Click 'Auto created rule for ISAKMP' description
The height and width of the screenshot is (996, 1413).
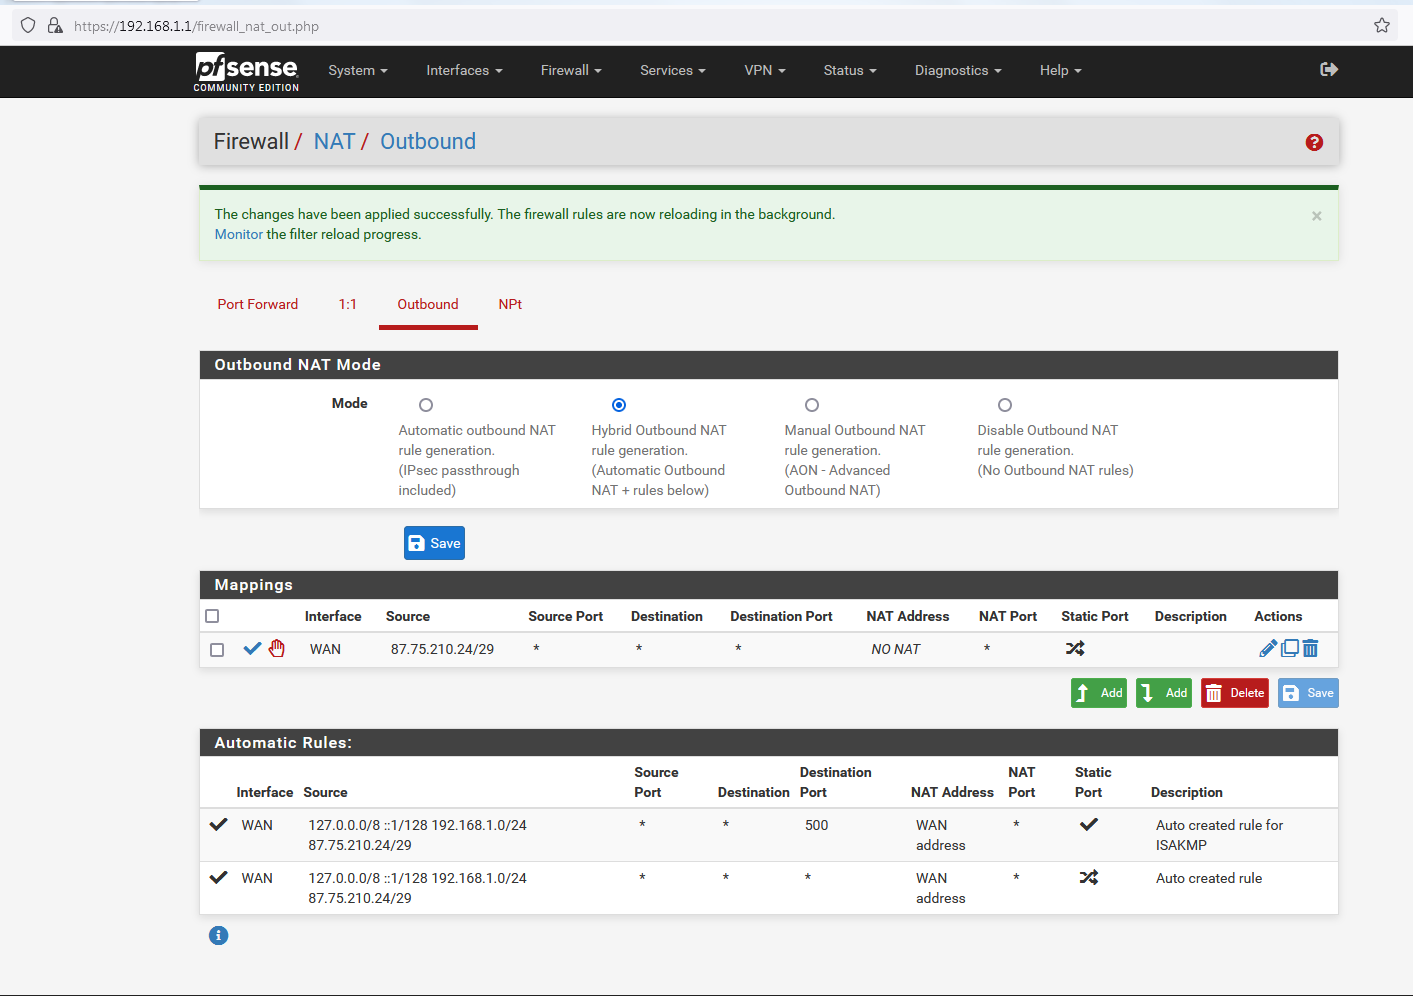(x=1219, y=835)
